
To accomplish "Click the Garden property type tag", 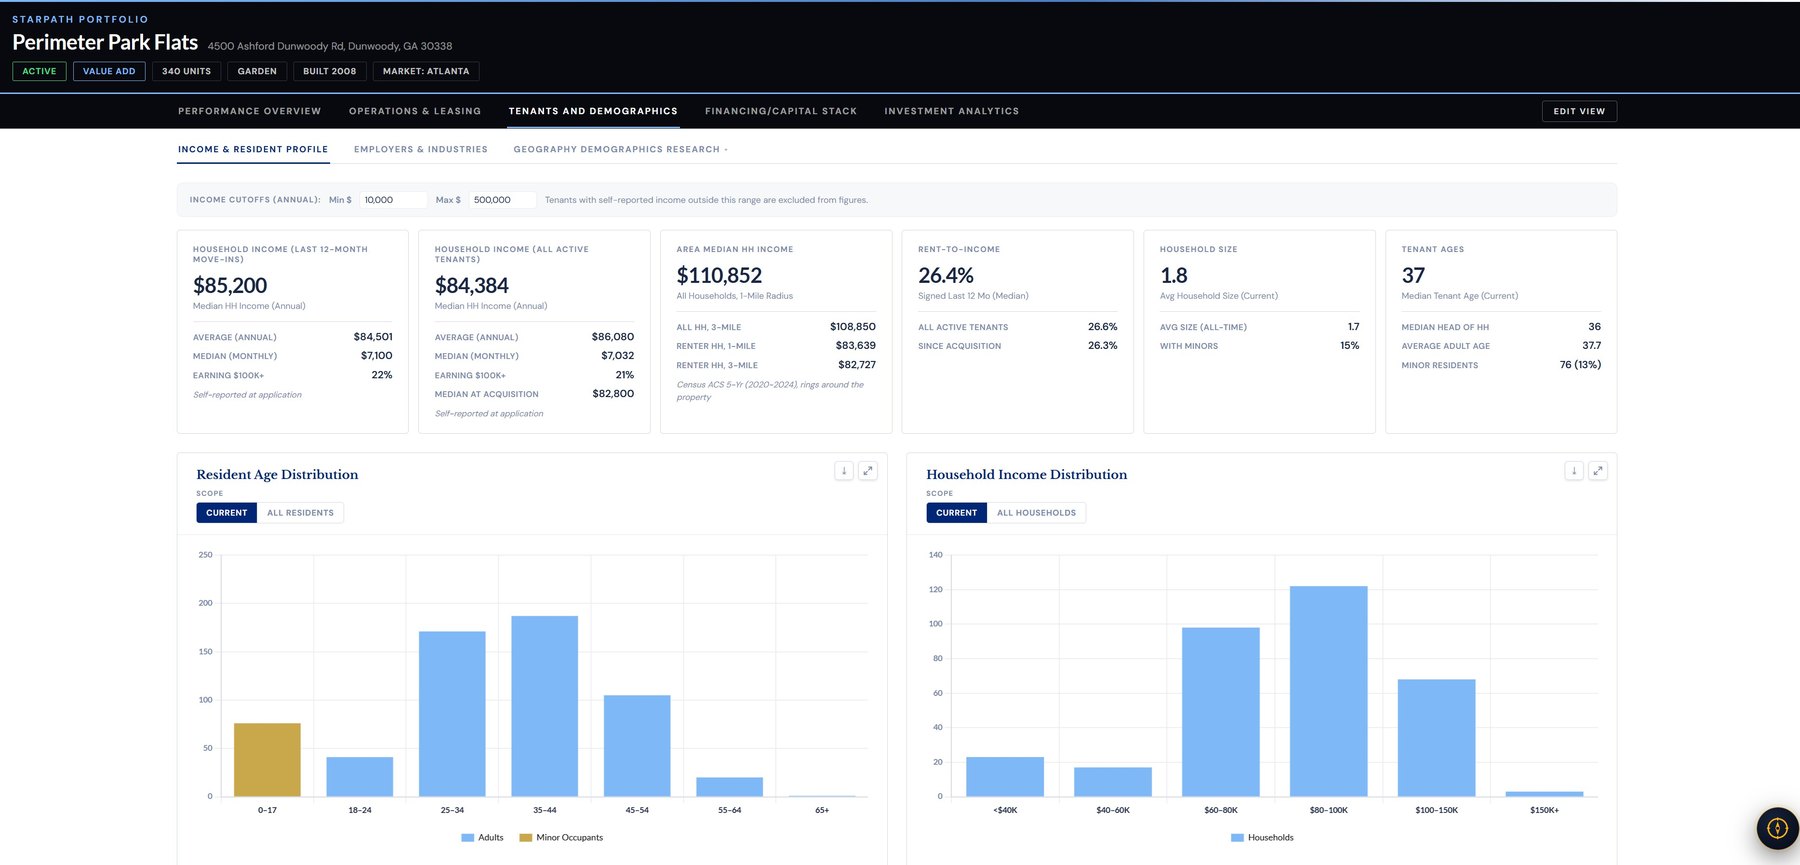I will click(x=257, y=71).
